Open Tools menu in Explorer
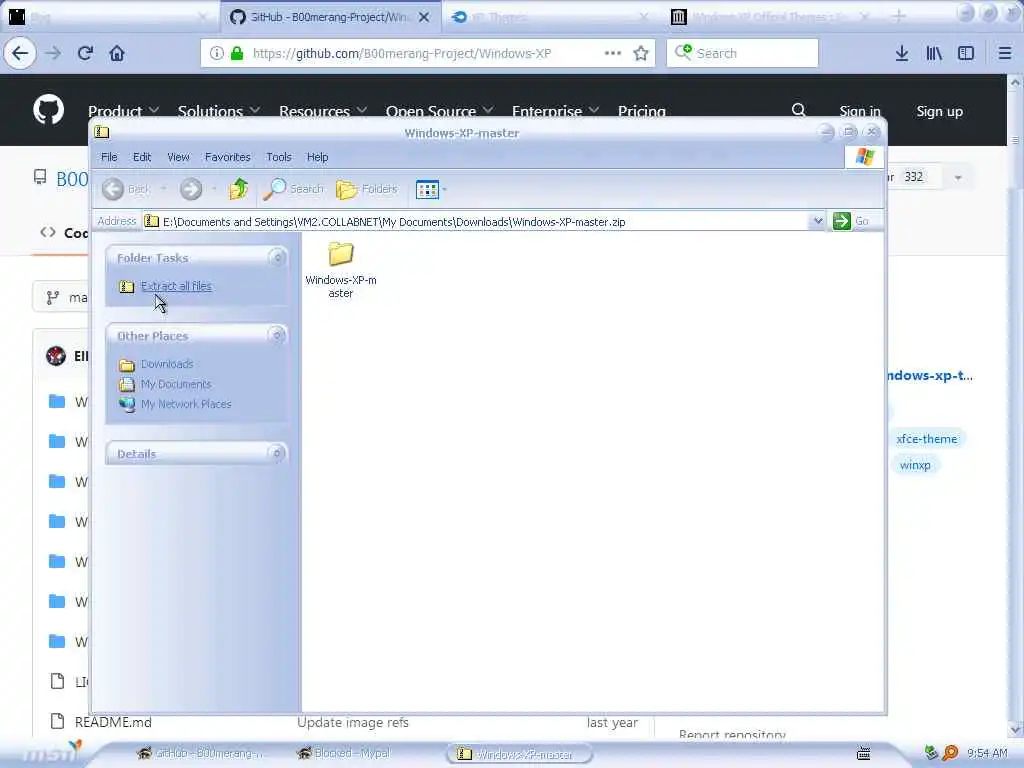 pyautogui.click(x=279, y=157)
